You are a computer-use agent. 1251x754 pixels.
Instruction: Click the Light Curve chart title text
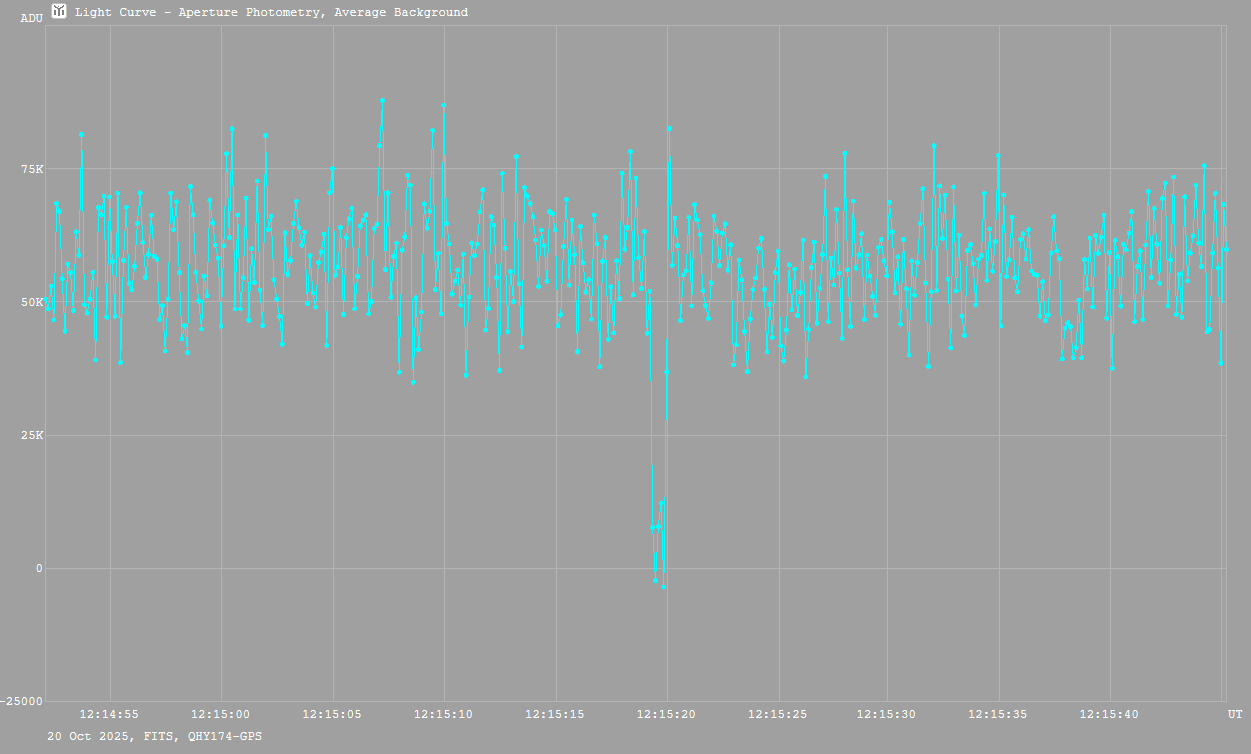[x=271, y=13]
